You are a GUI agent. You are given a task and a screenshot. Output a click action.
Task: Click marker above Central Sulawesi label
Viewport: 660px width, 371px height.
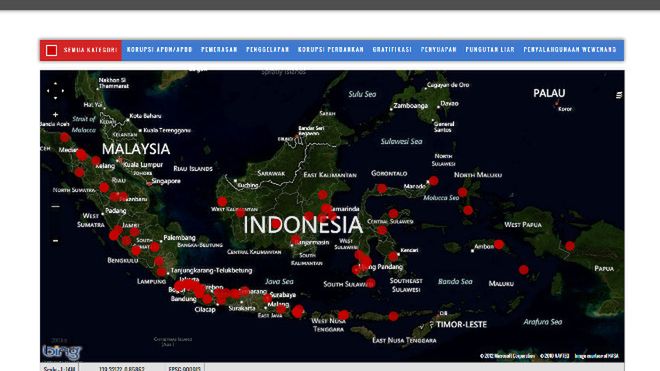coord(393,214)
